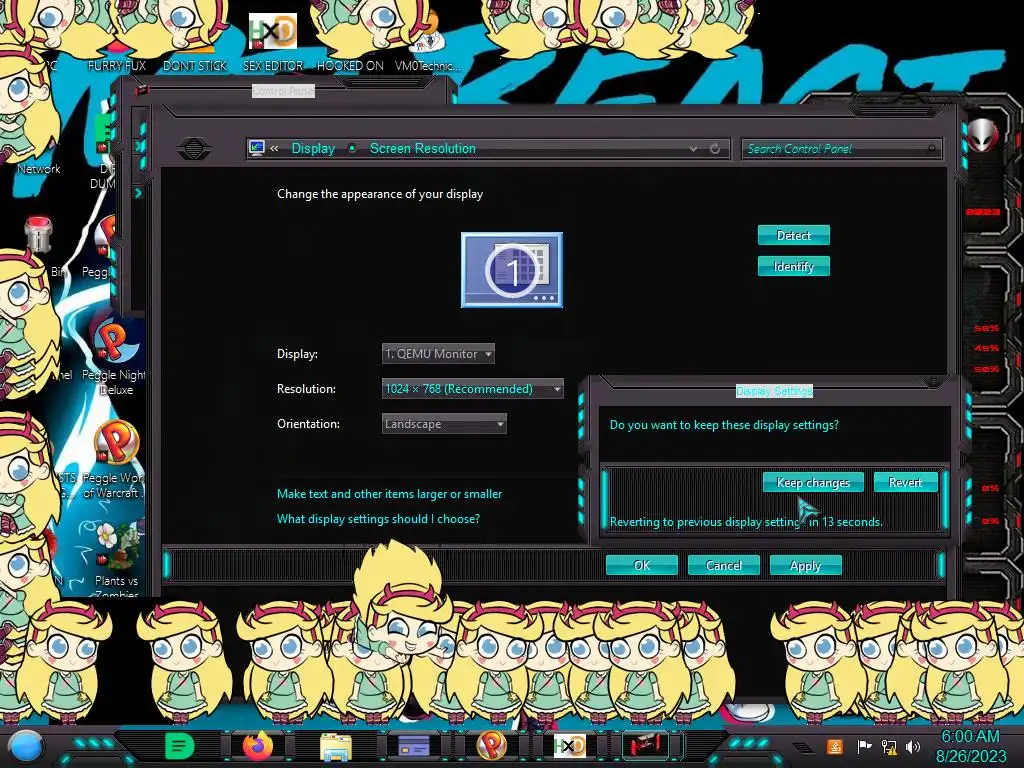Select the Peggle Nights Deluxe desktop icon
Image resolution: width=1024 pixels, height=768 pixels.
(x=114, y=356)
